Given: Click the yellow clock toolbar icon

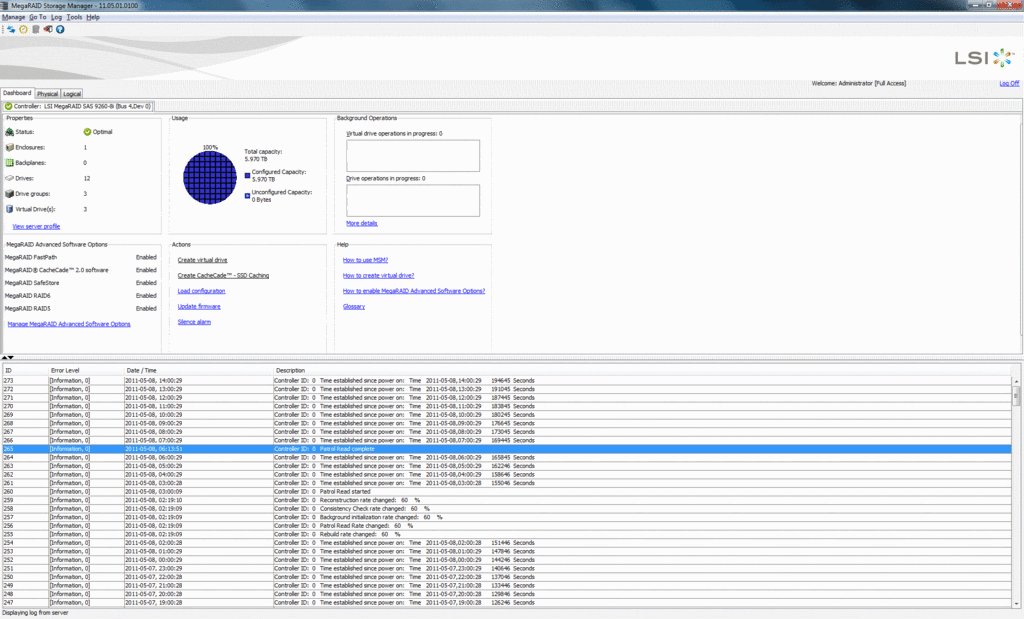Looking at the screenshot, I should [24, 29].
